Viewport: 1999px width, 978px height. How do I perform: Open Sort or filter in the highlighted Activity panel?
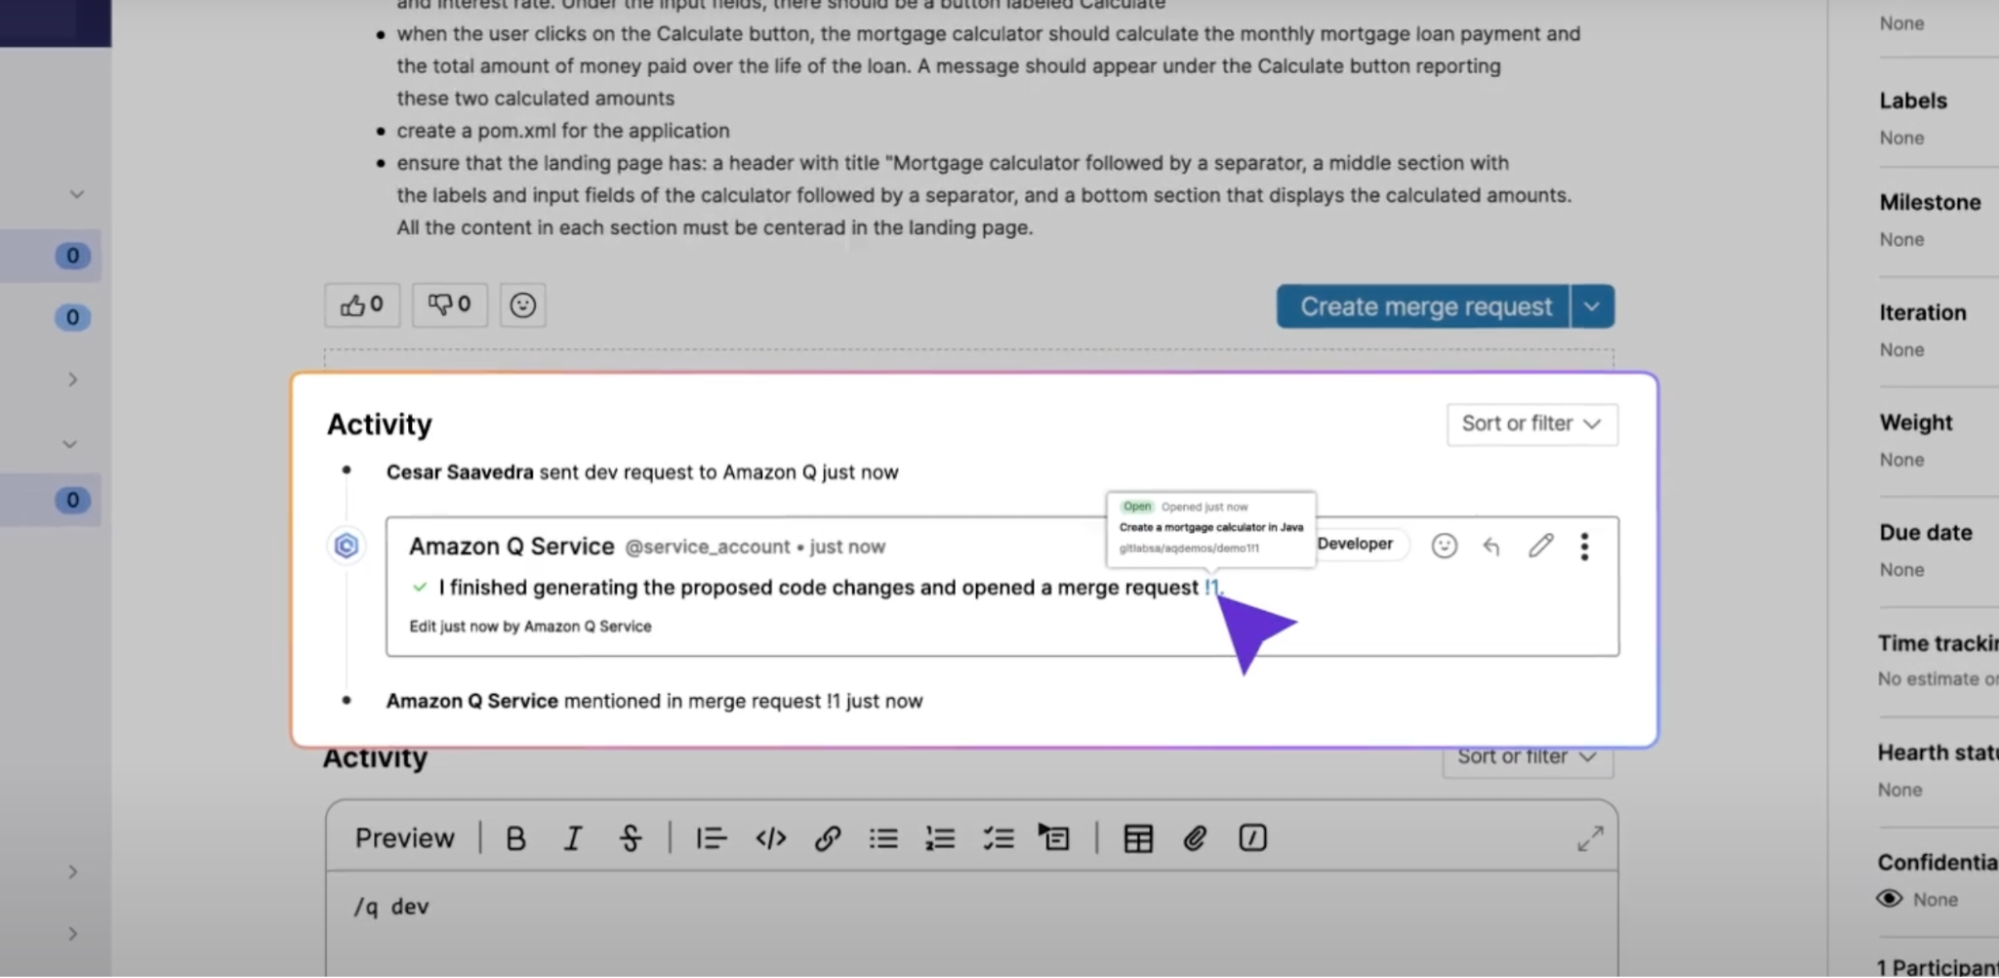point(1531,424)
